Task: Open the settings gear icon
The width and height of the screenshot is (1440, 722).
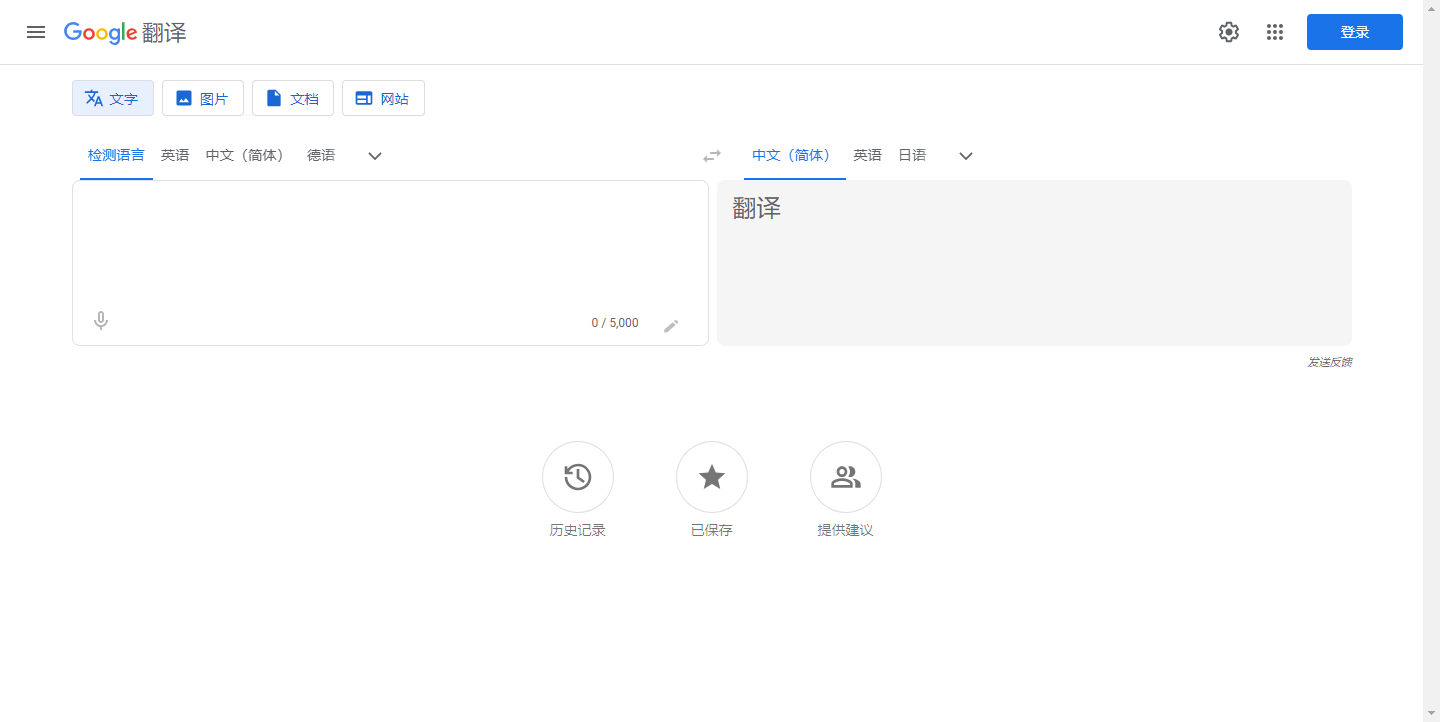Action: pyautogui.click(x=1229, y=32)
